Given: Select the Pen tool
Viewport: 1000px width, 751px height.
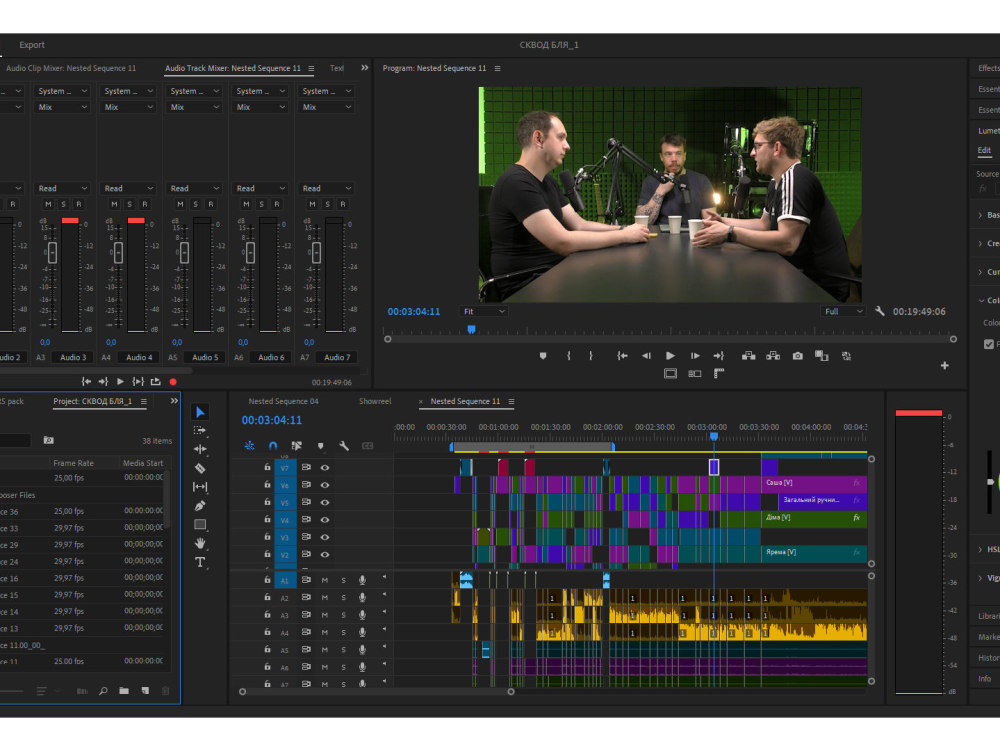Looking at the screenshot, I should tap(200, 506).
